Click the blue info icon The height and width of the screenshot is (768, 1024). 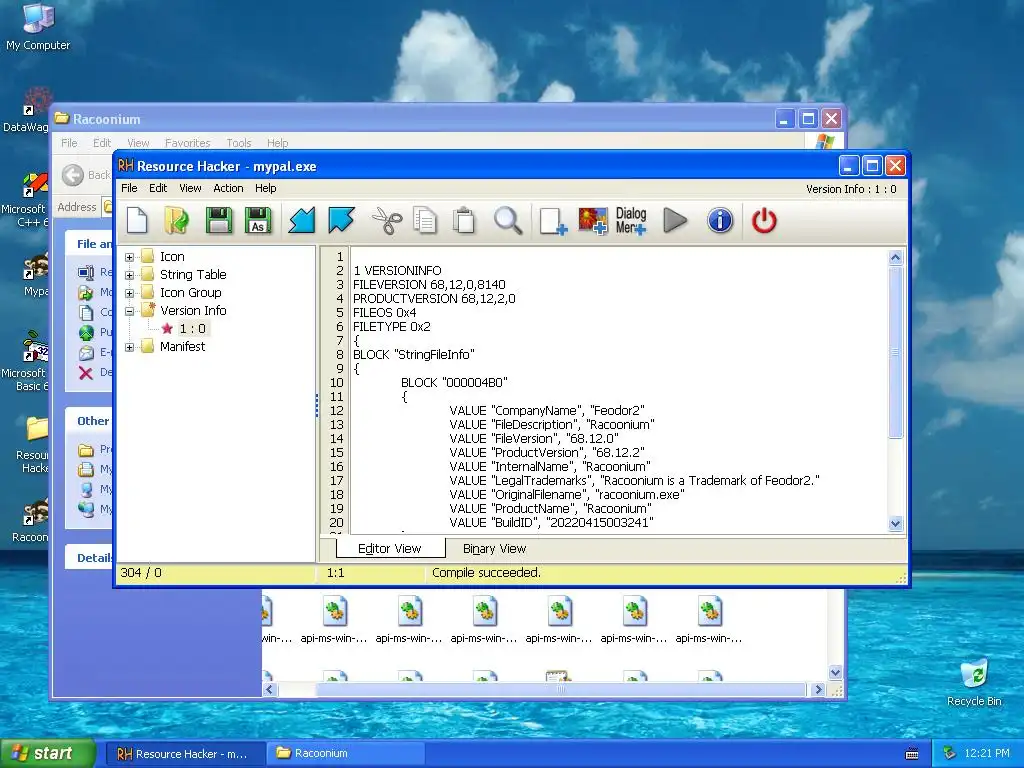(720, 220)
